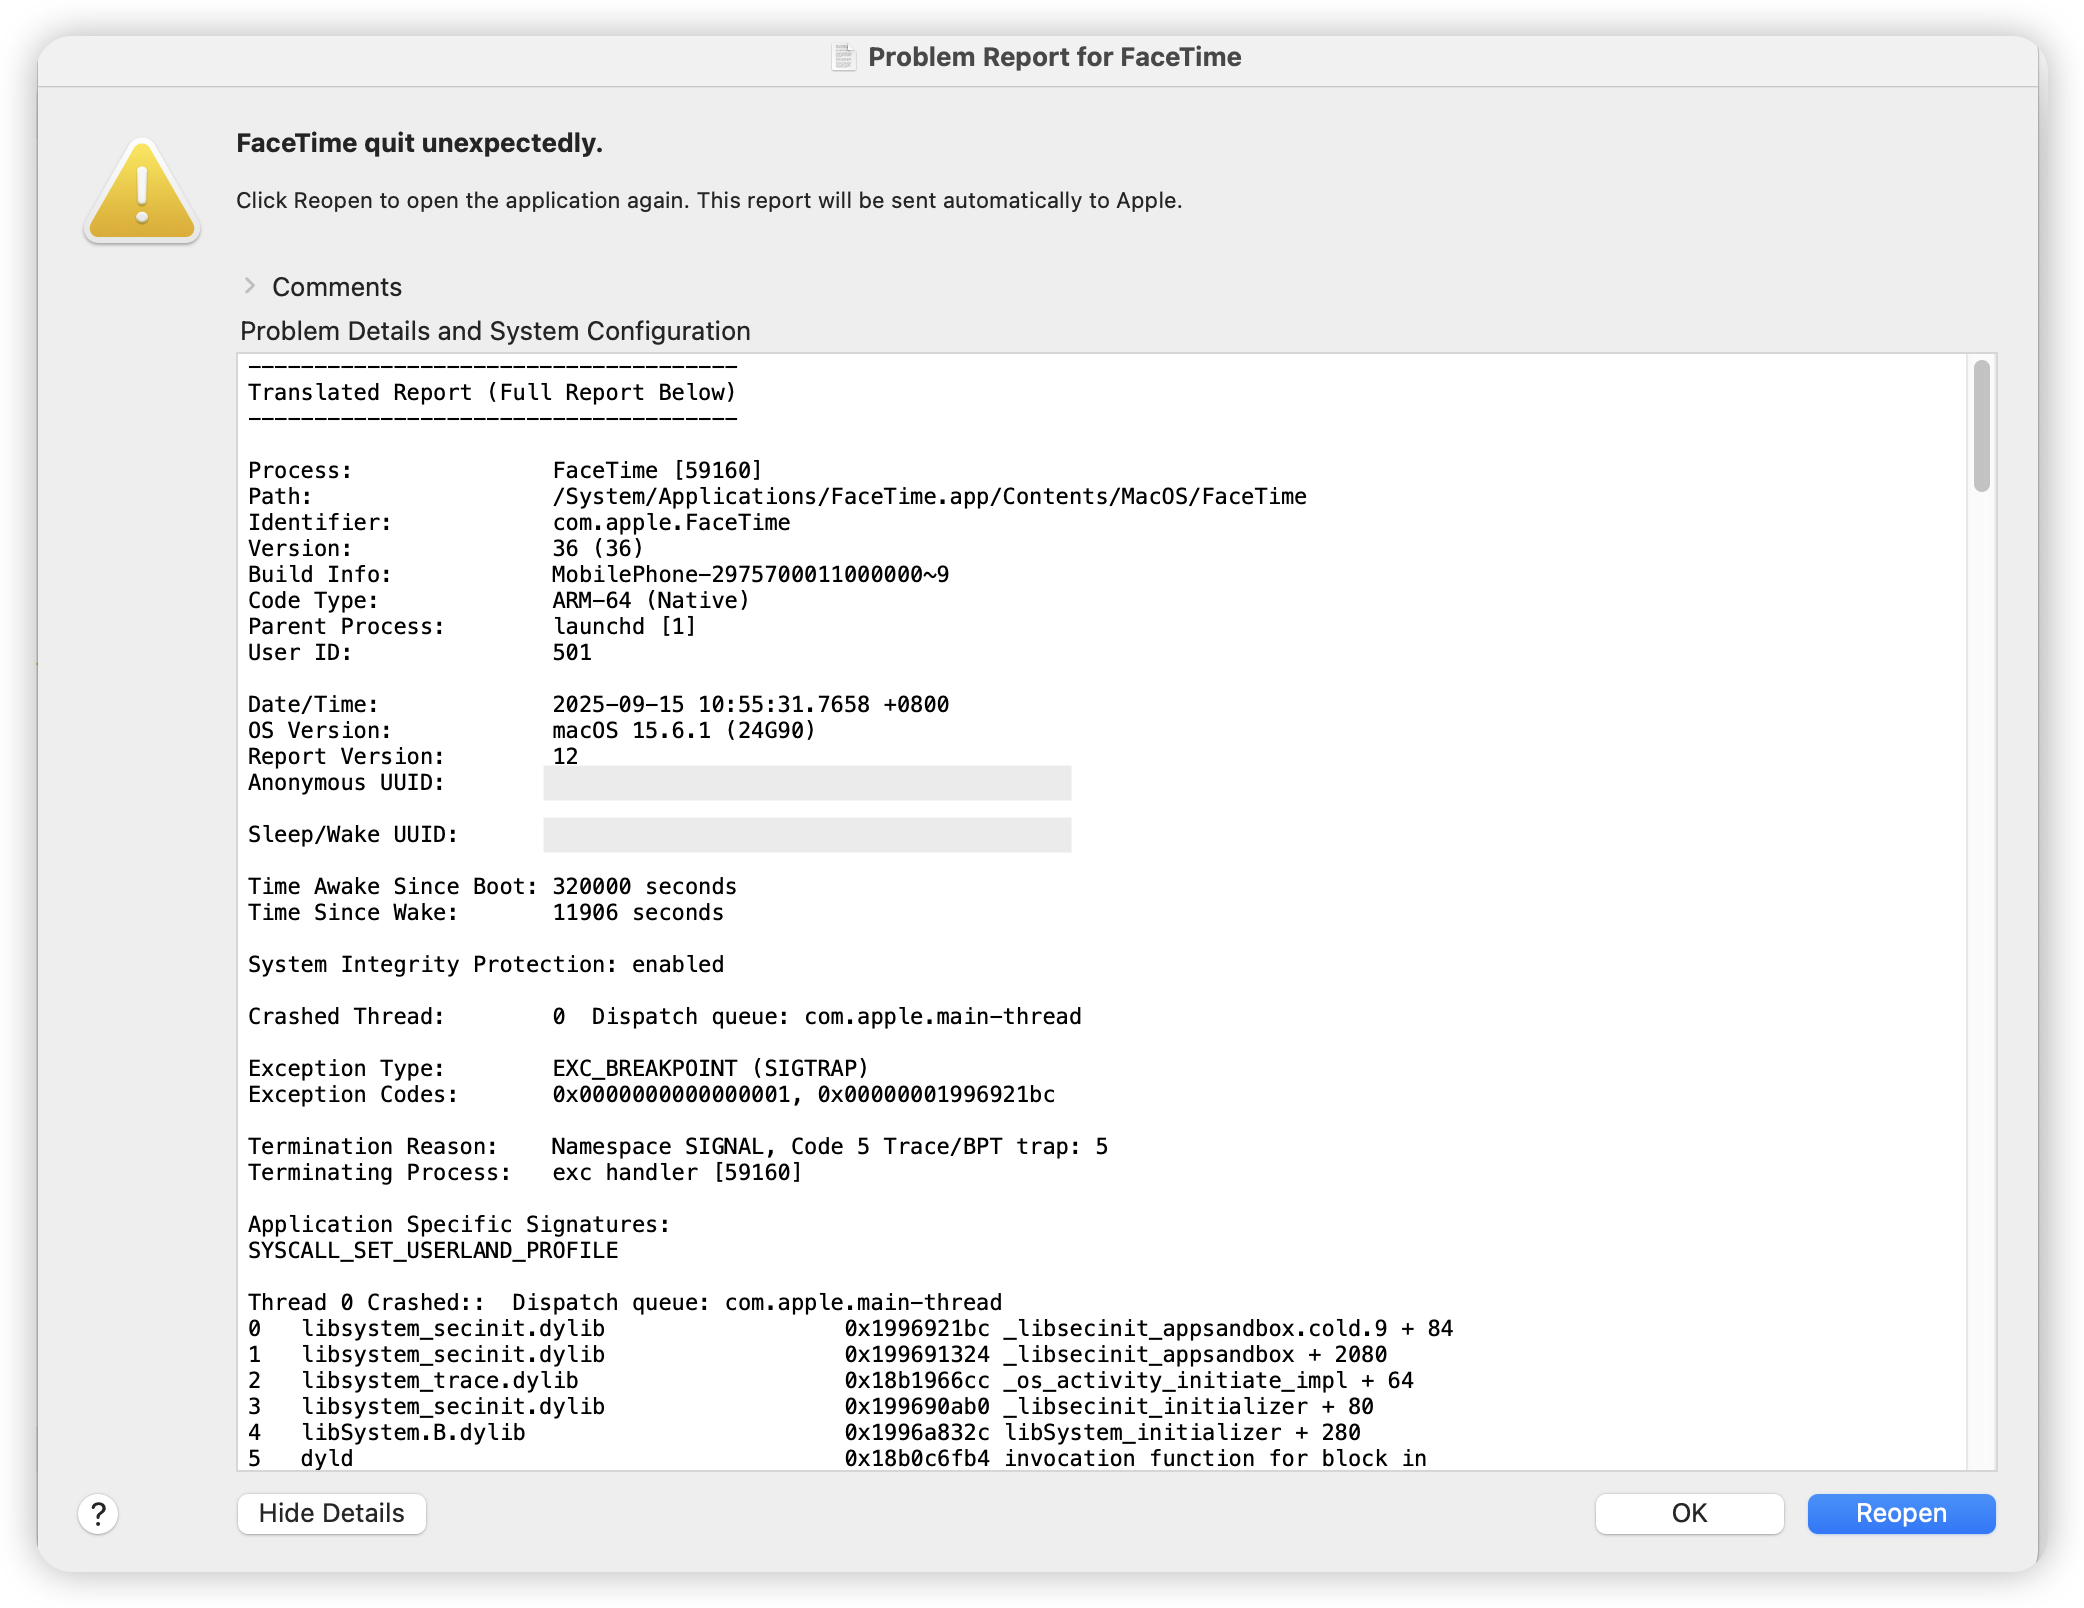The width and height of the screenshot is (2084, 1608).
Task: Click the blue Reopen button
Action: [x=1900, y=1513]
